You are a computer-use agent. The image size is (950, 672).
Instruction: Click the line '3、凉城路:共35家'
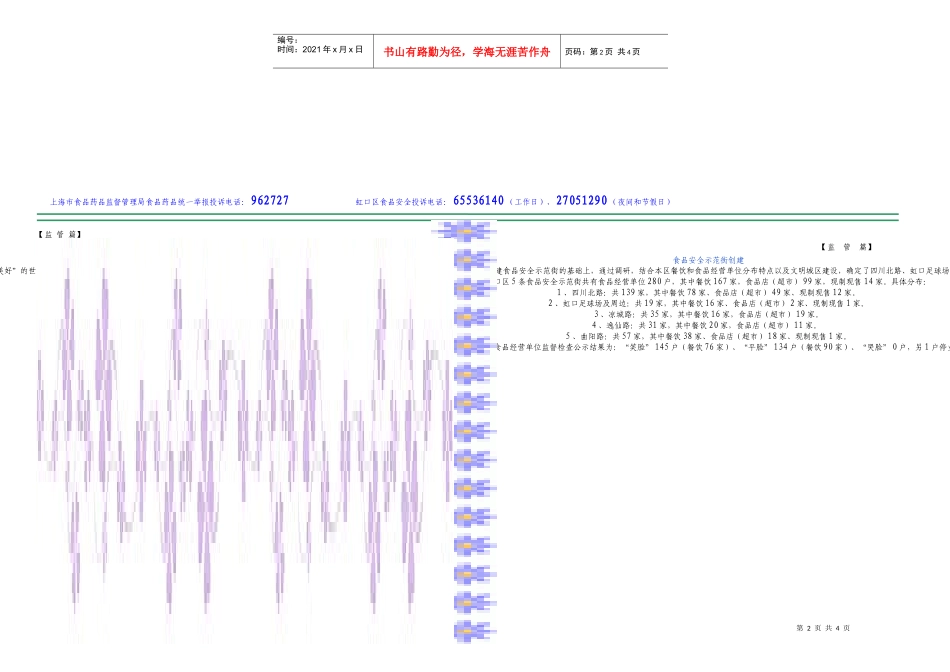coord(706,314)
